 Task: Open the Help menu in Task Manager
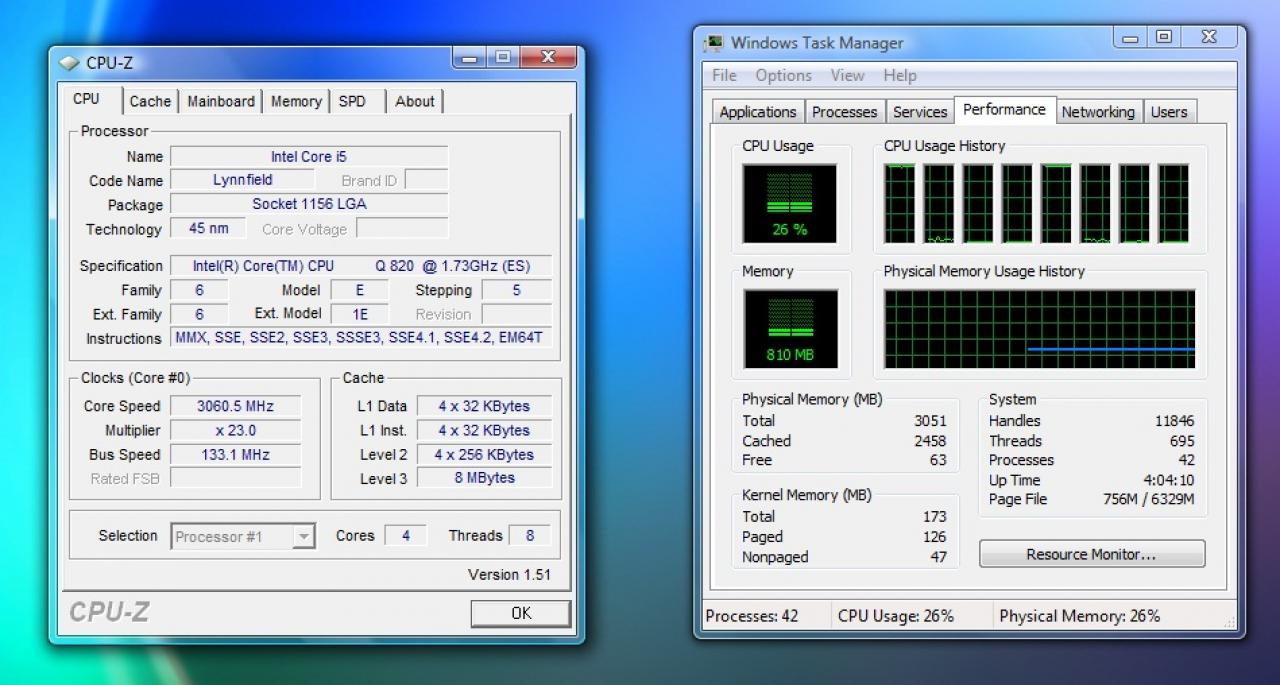coord(899,75)
